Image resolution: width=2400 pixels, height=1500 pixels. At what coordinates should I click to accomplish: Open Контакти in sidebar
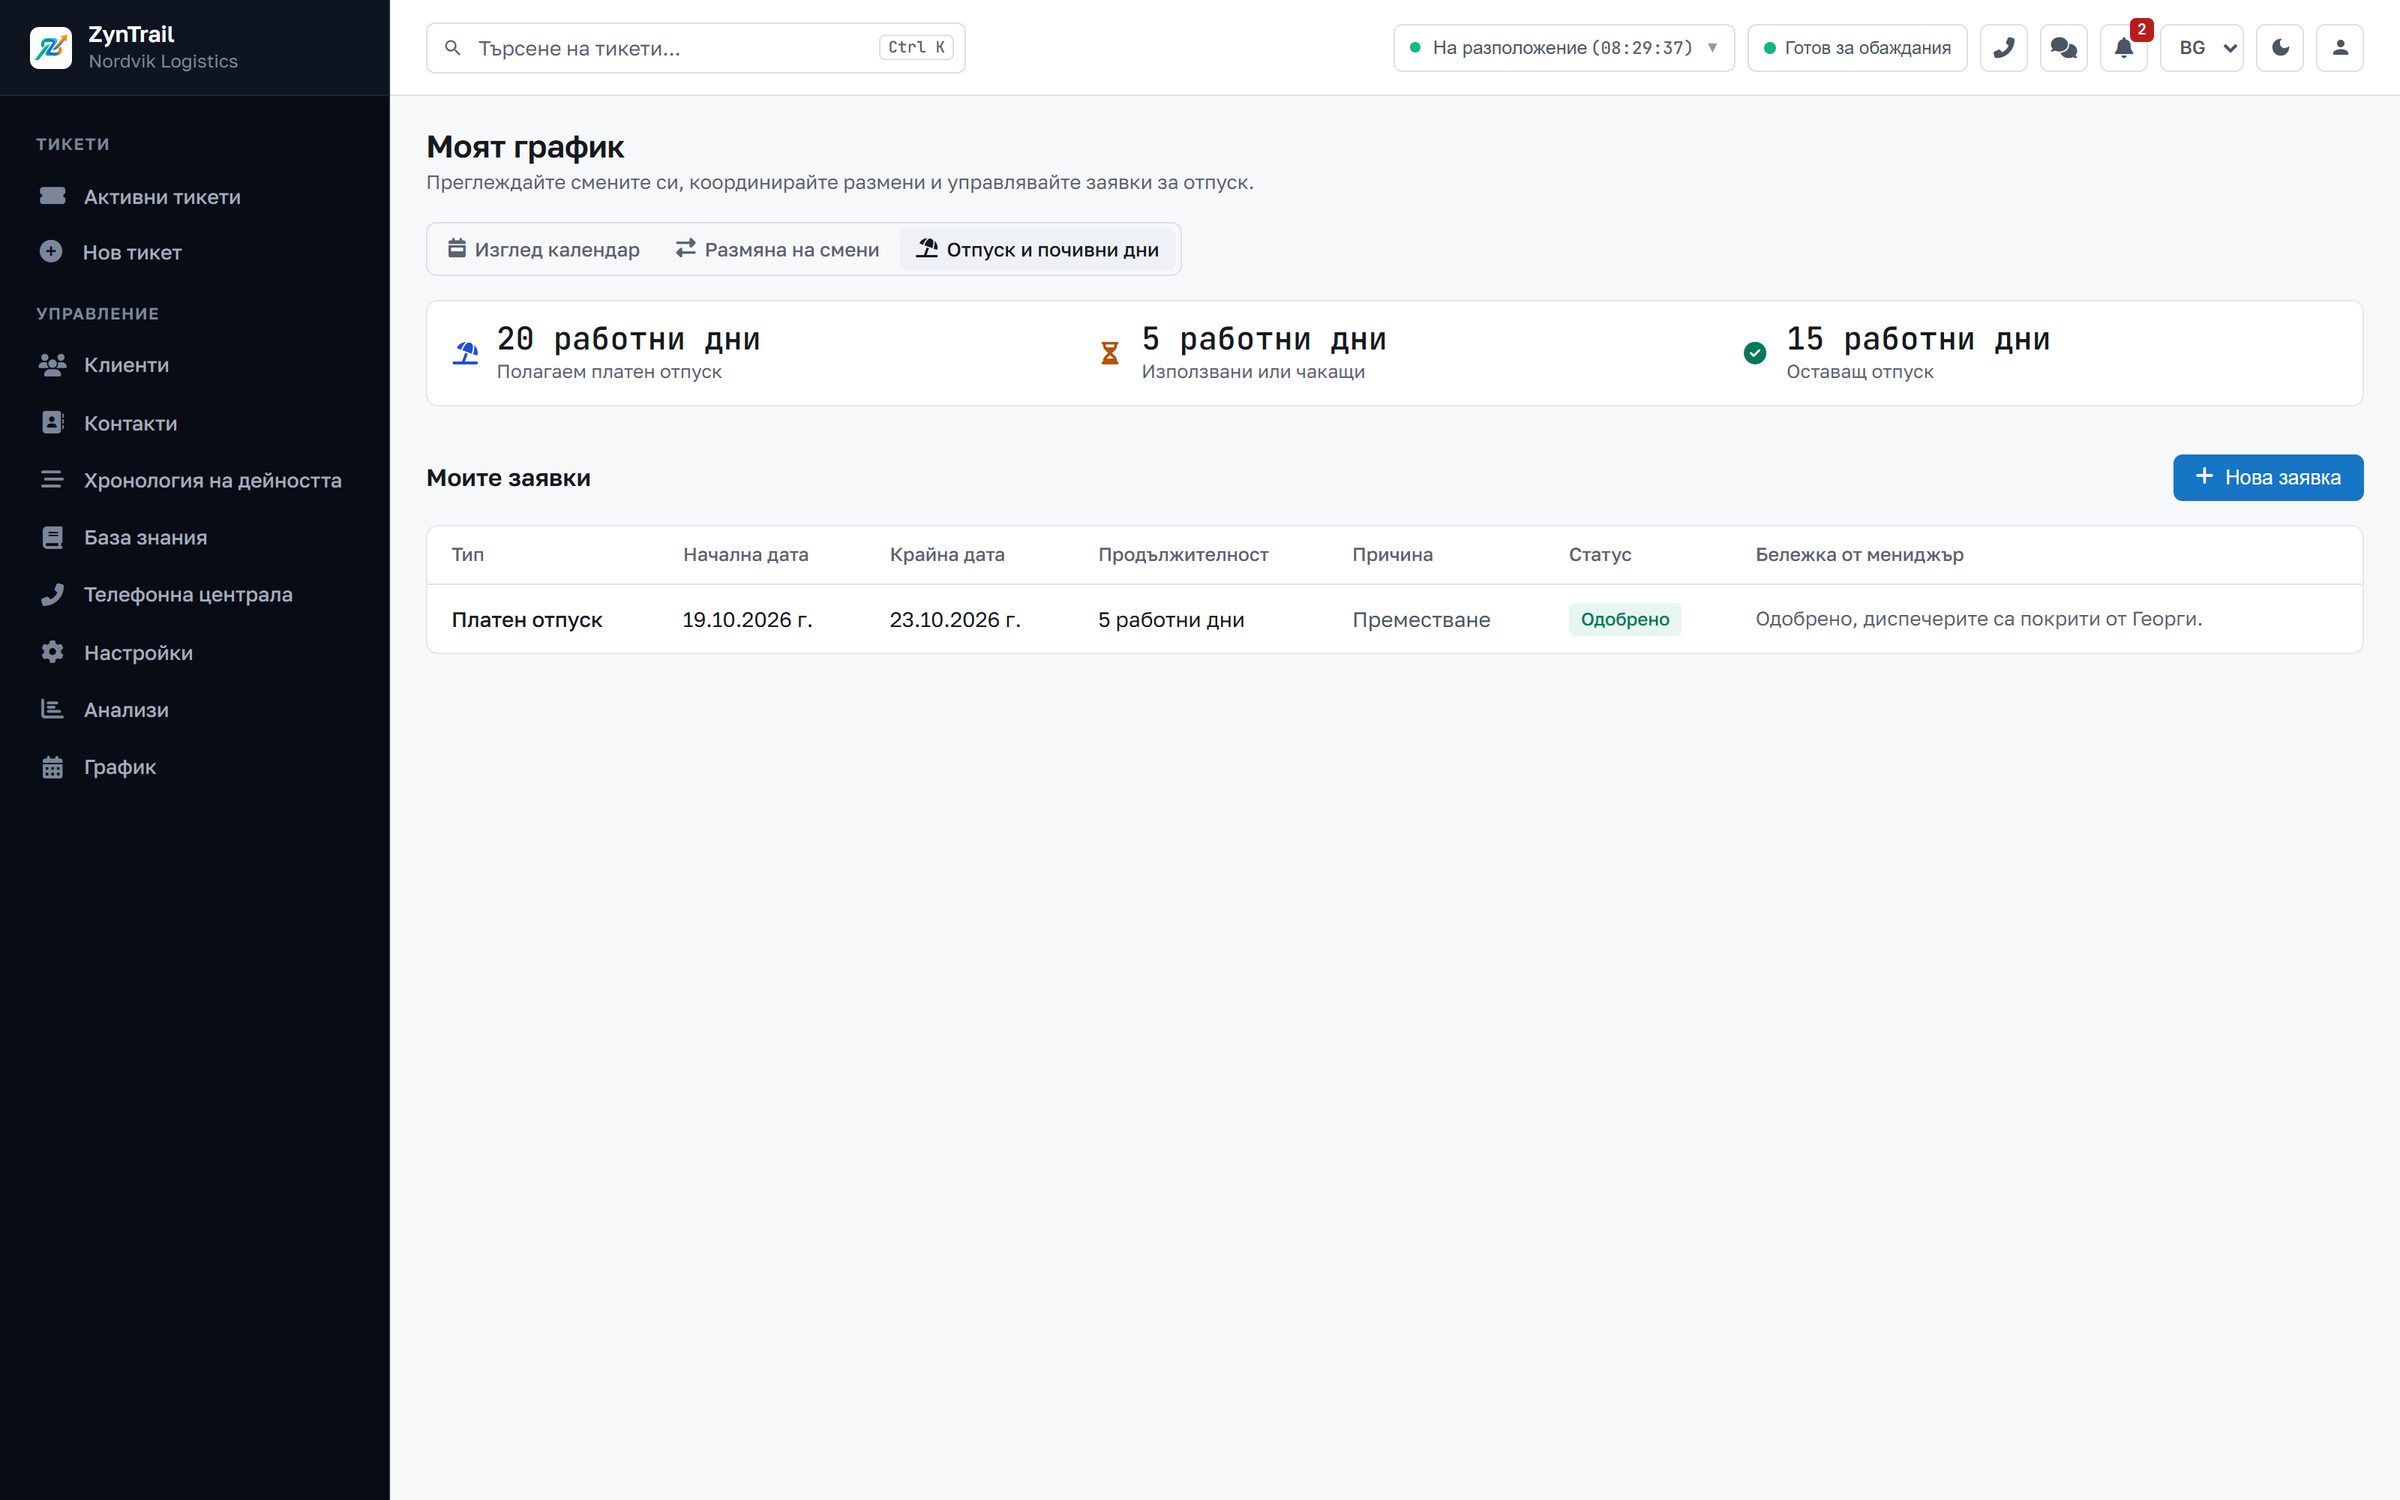[194, 423]
